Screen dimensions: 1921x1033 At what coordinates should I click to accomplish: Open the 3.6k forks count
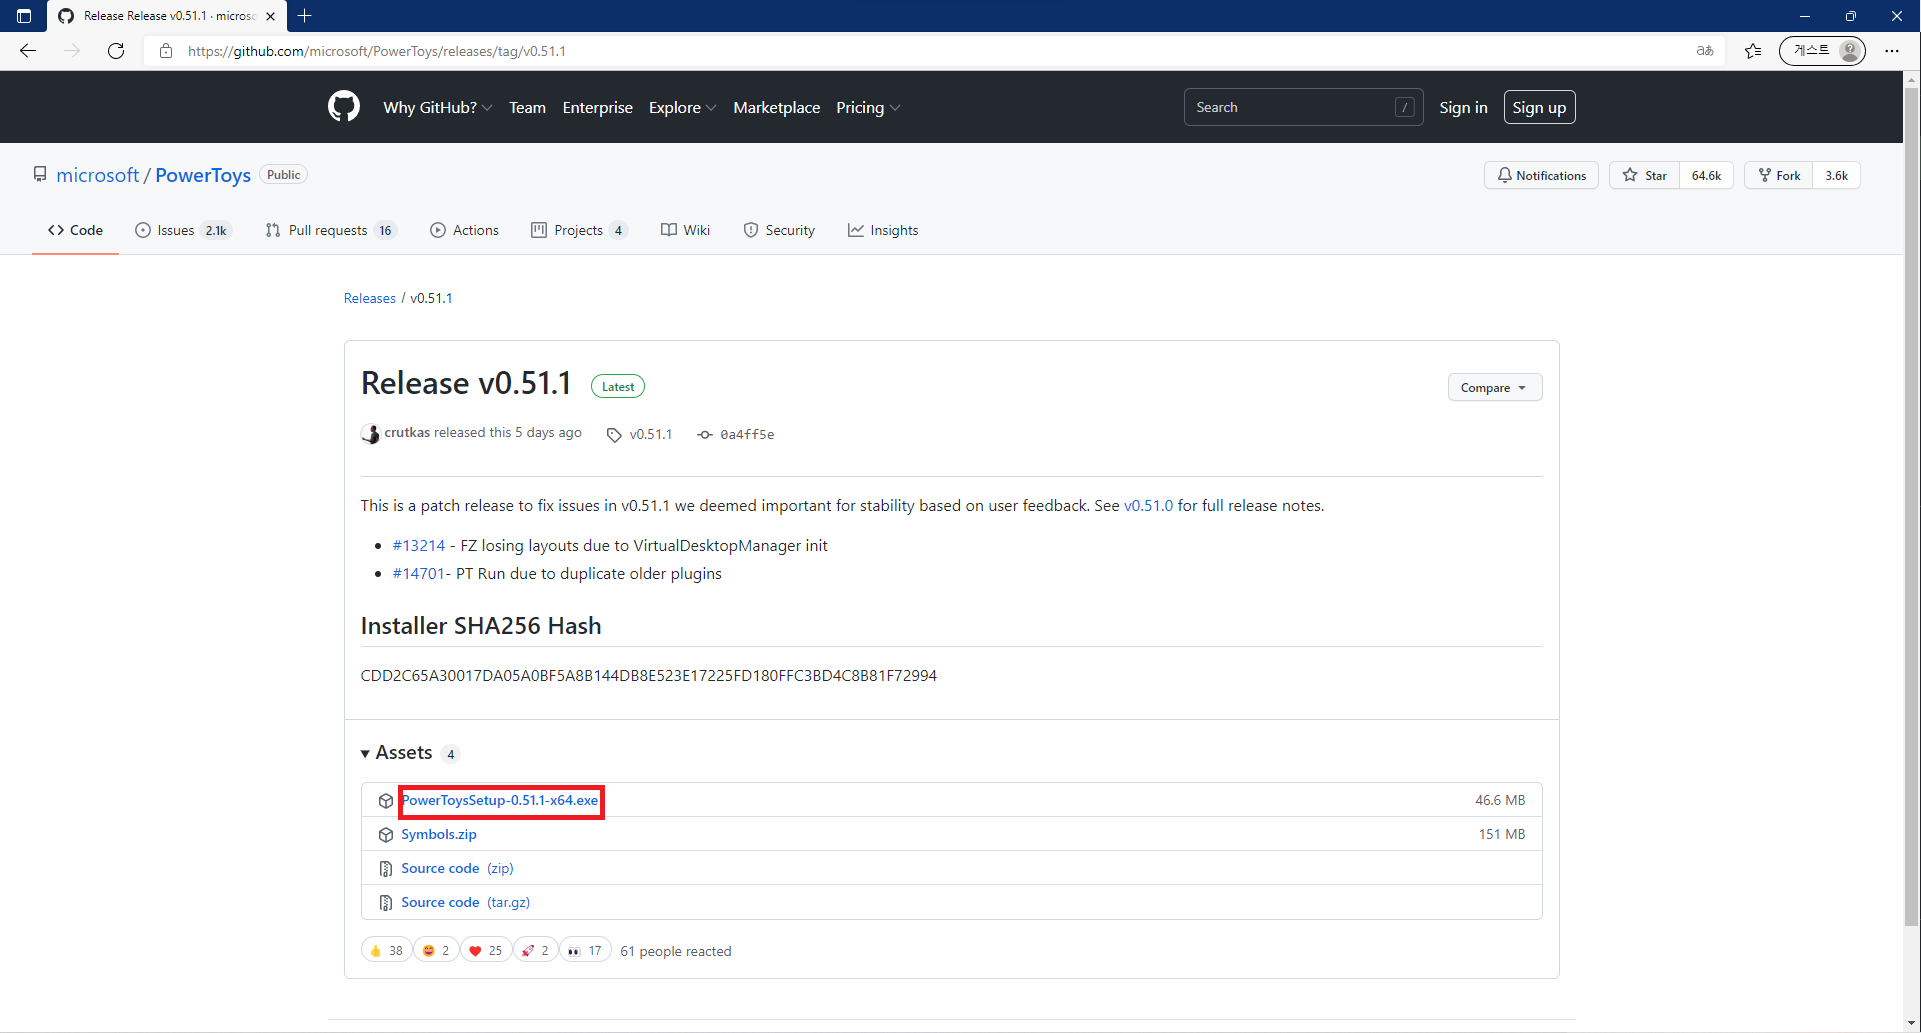[1837, 175]
